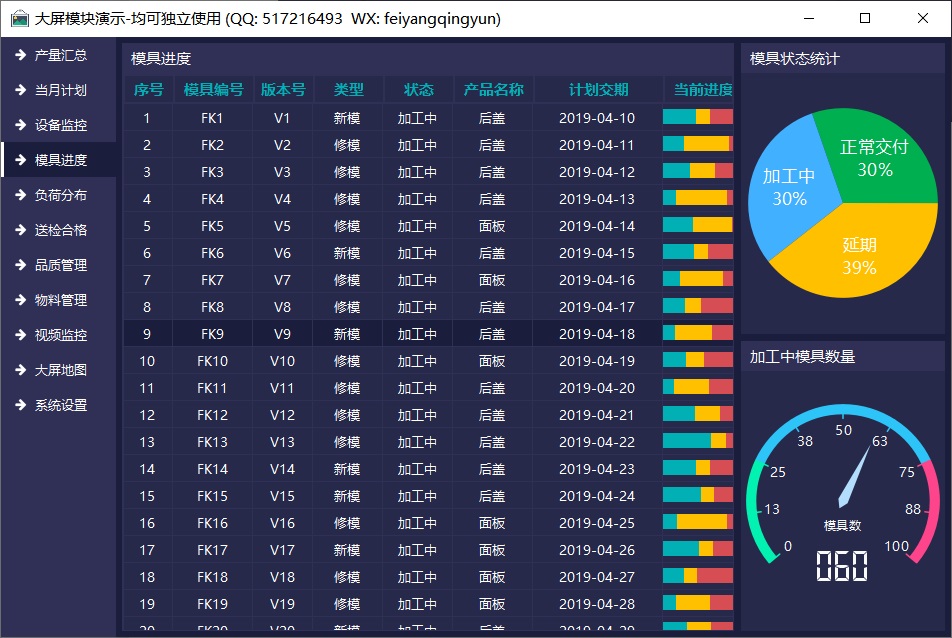Click the arrow icon beside 视频监控

pos(19,335)
